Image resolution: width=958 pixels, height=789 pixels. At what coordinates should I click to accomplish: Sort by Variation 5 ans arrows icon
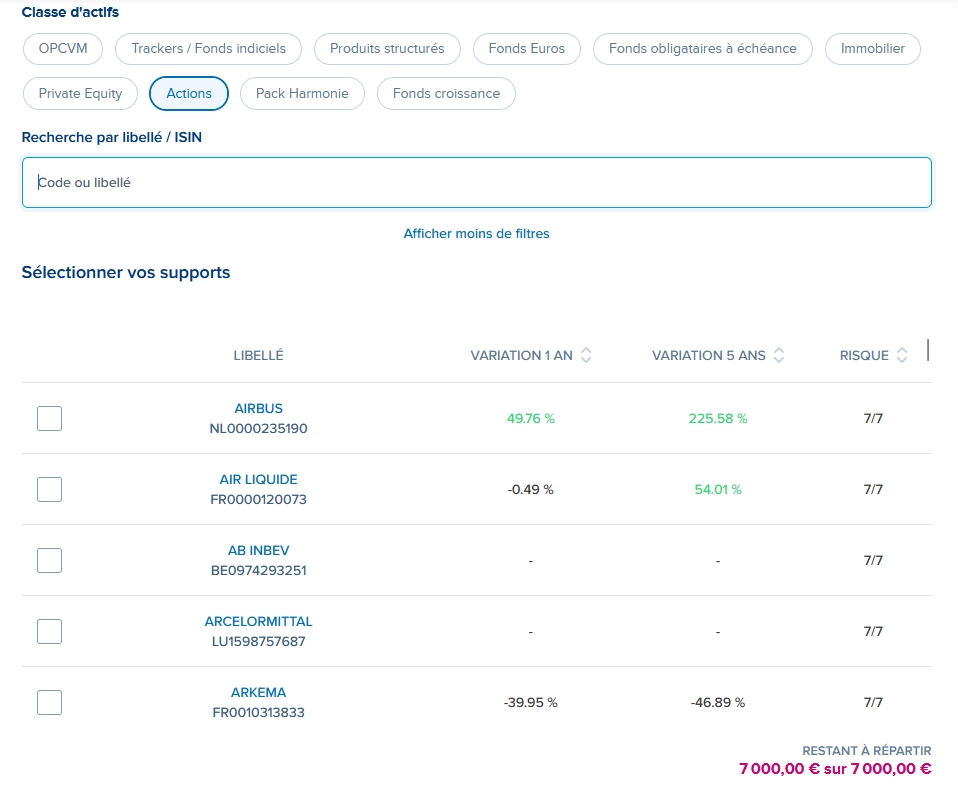(779, 356)
